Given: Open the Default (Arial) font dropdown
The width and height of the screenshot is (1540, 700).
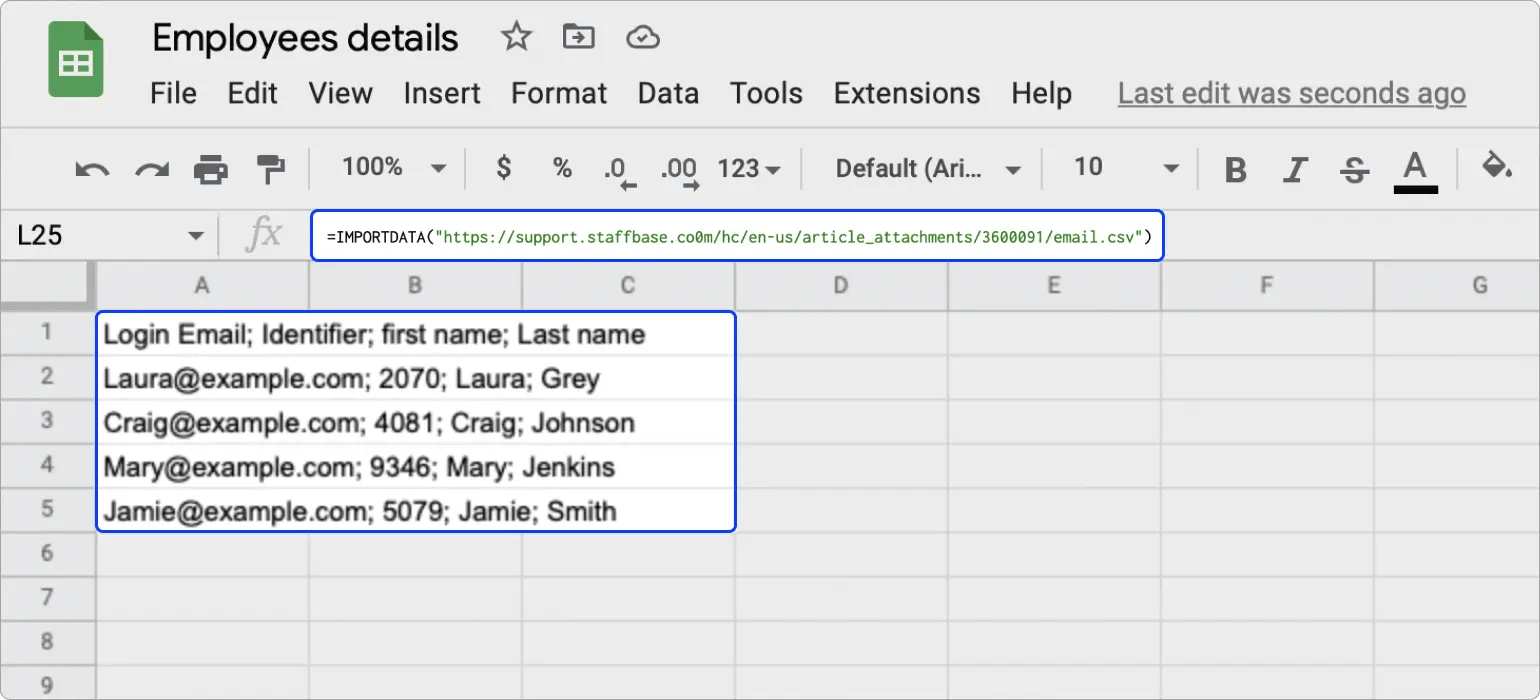Looking at the screenshot, I should click(x=928, y=169).
